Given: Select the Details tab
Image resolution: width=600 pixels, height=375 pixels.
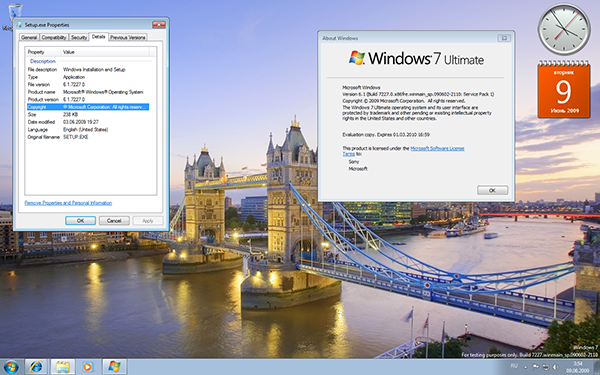Looking at the screenshot, I should coord(98,36).
